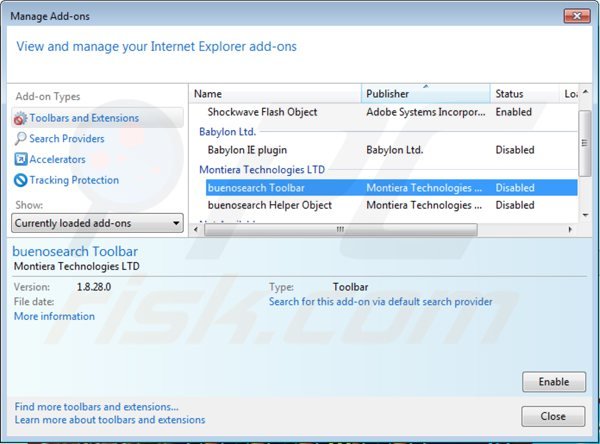This screenshot has width=600, height=444.
Task: Click the vertical scrollbar thumb
Action: coord(585,143)
